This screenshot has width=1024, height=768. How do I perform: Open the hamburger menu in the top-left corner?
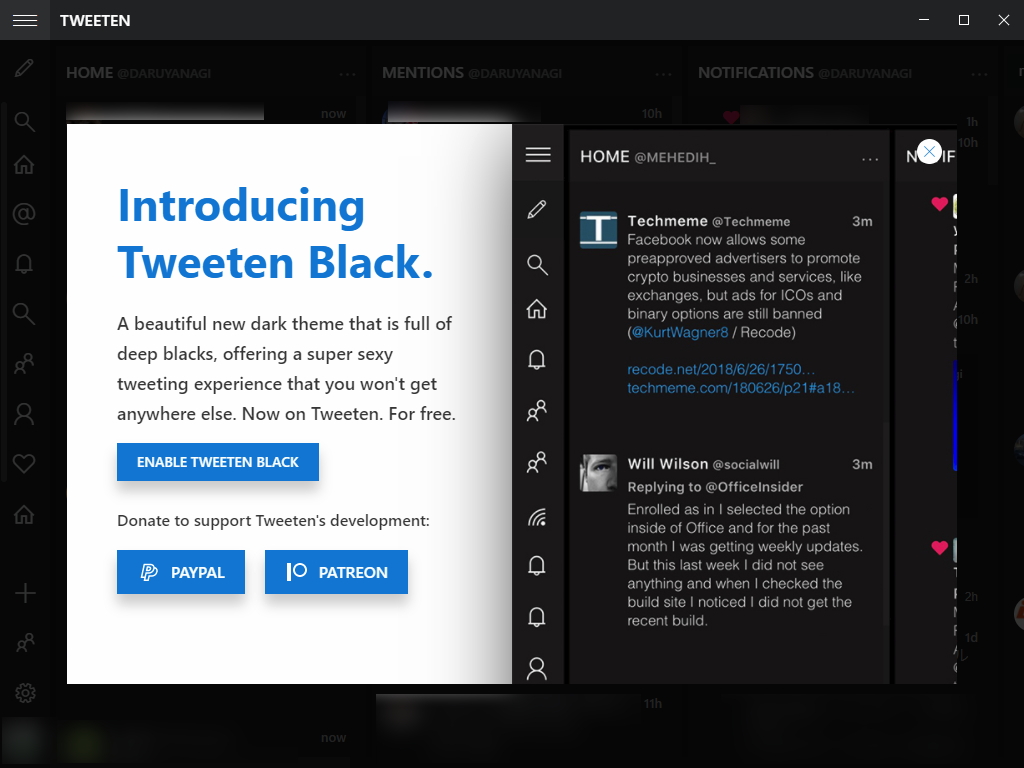[25, 20]
